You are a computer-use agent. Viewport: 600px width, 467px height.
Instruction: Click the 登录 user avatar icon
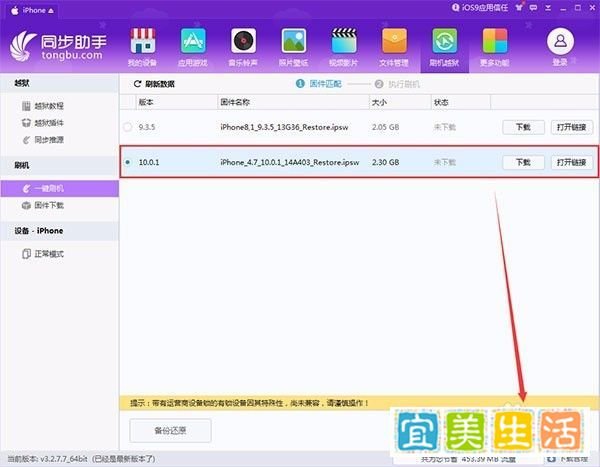coord(560,41)
